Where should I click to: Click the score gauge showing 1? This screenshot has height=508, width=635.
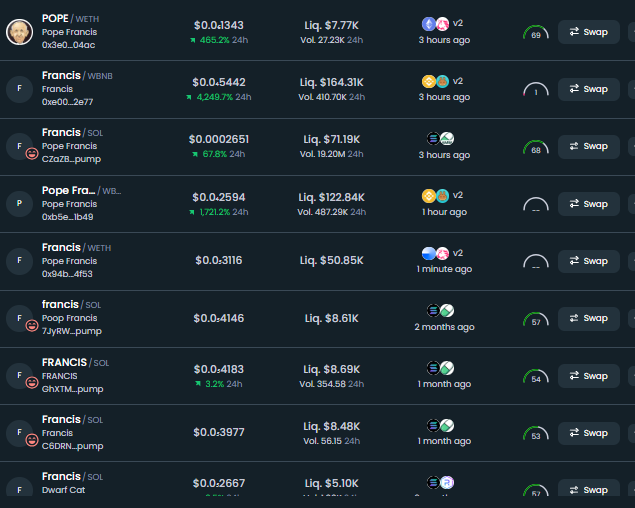(x=536, y=90)
